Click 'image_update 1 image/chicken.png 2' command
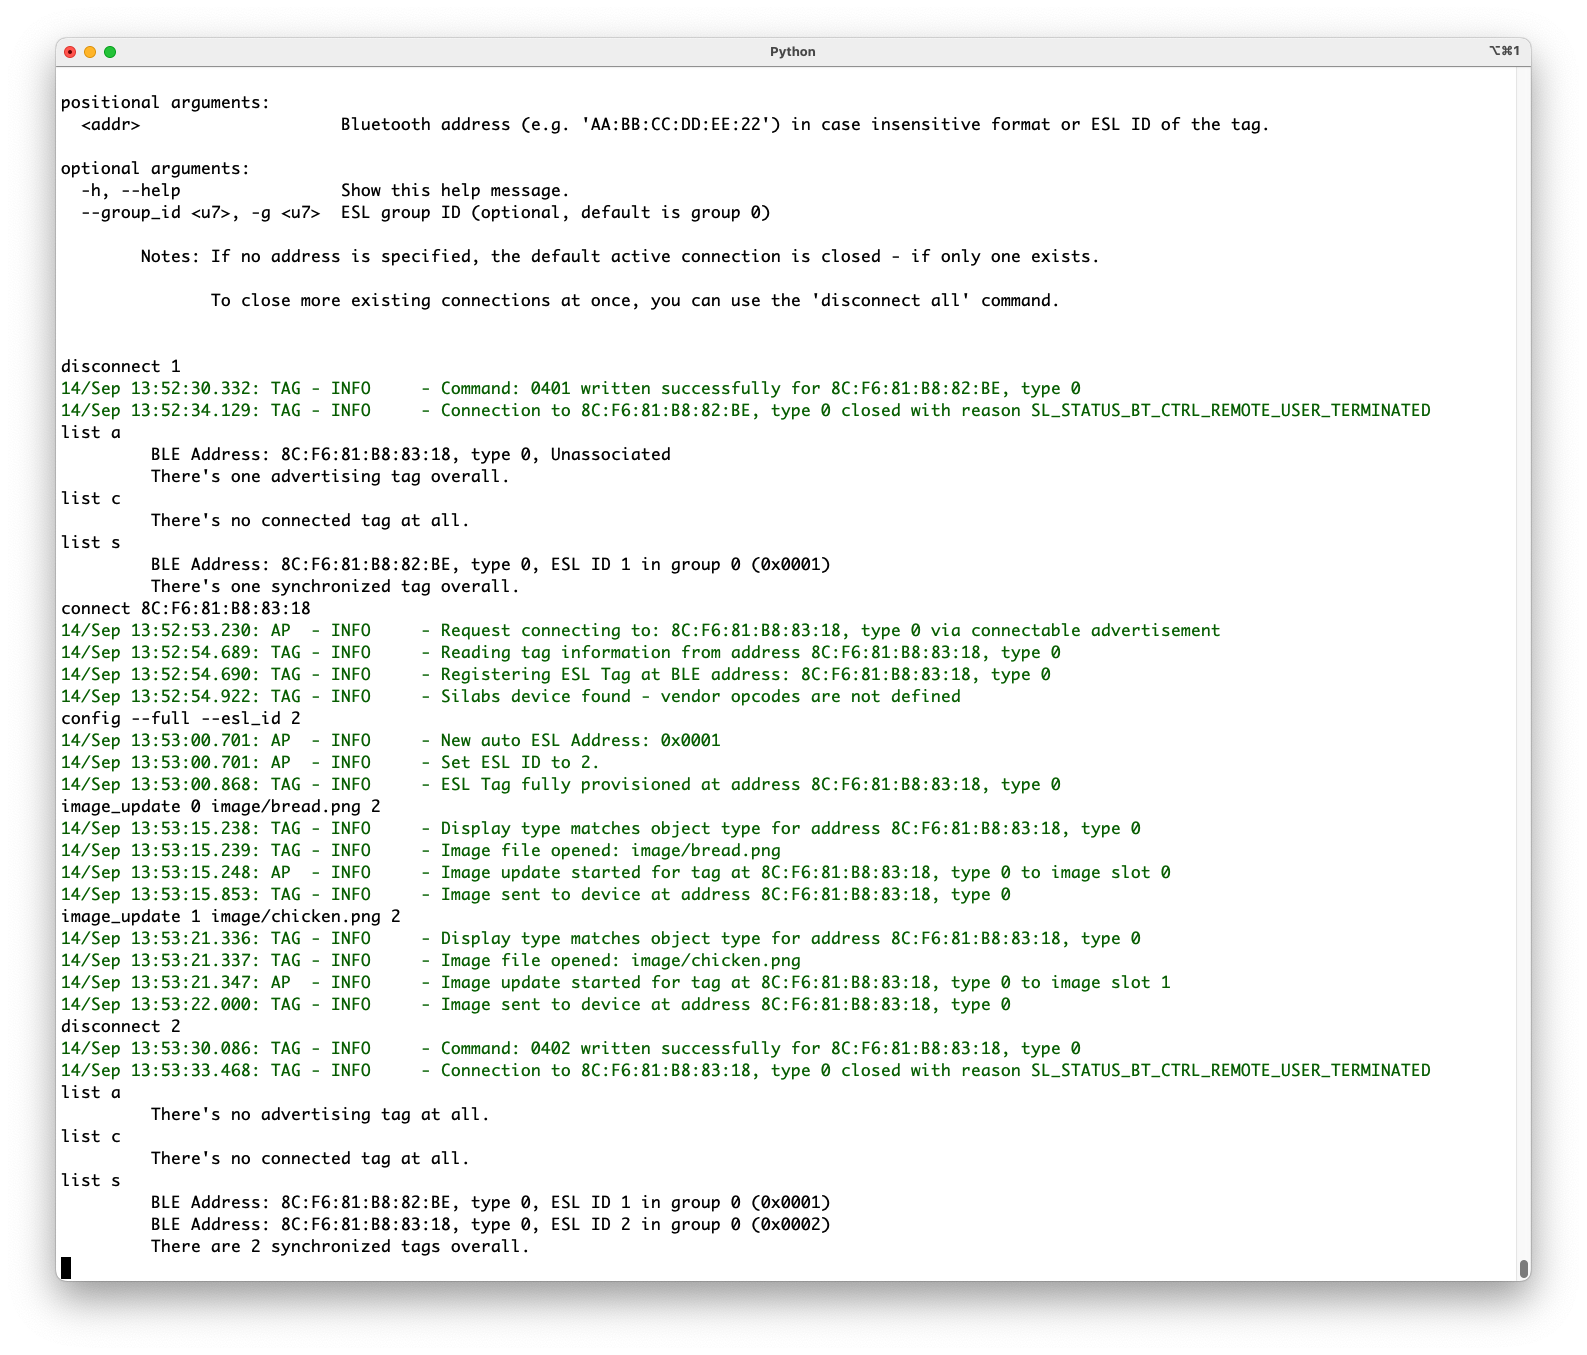 coord(231,916)
